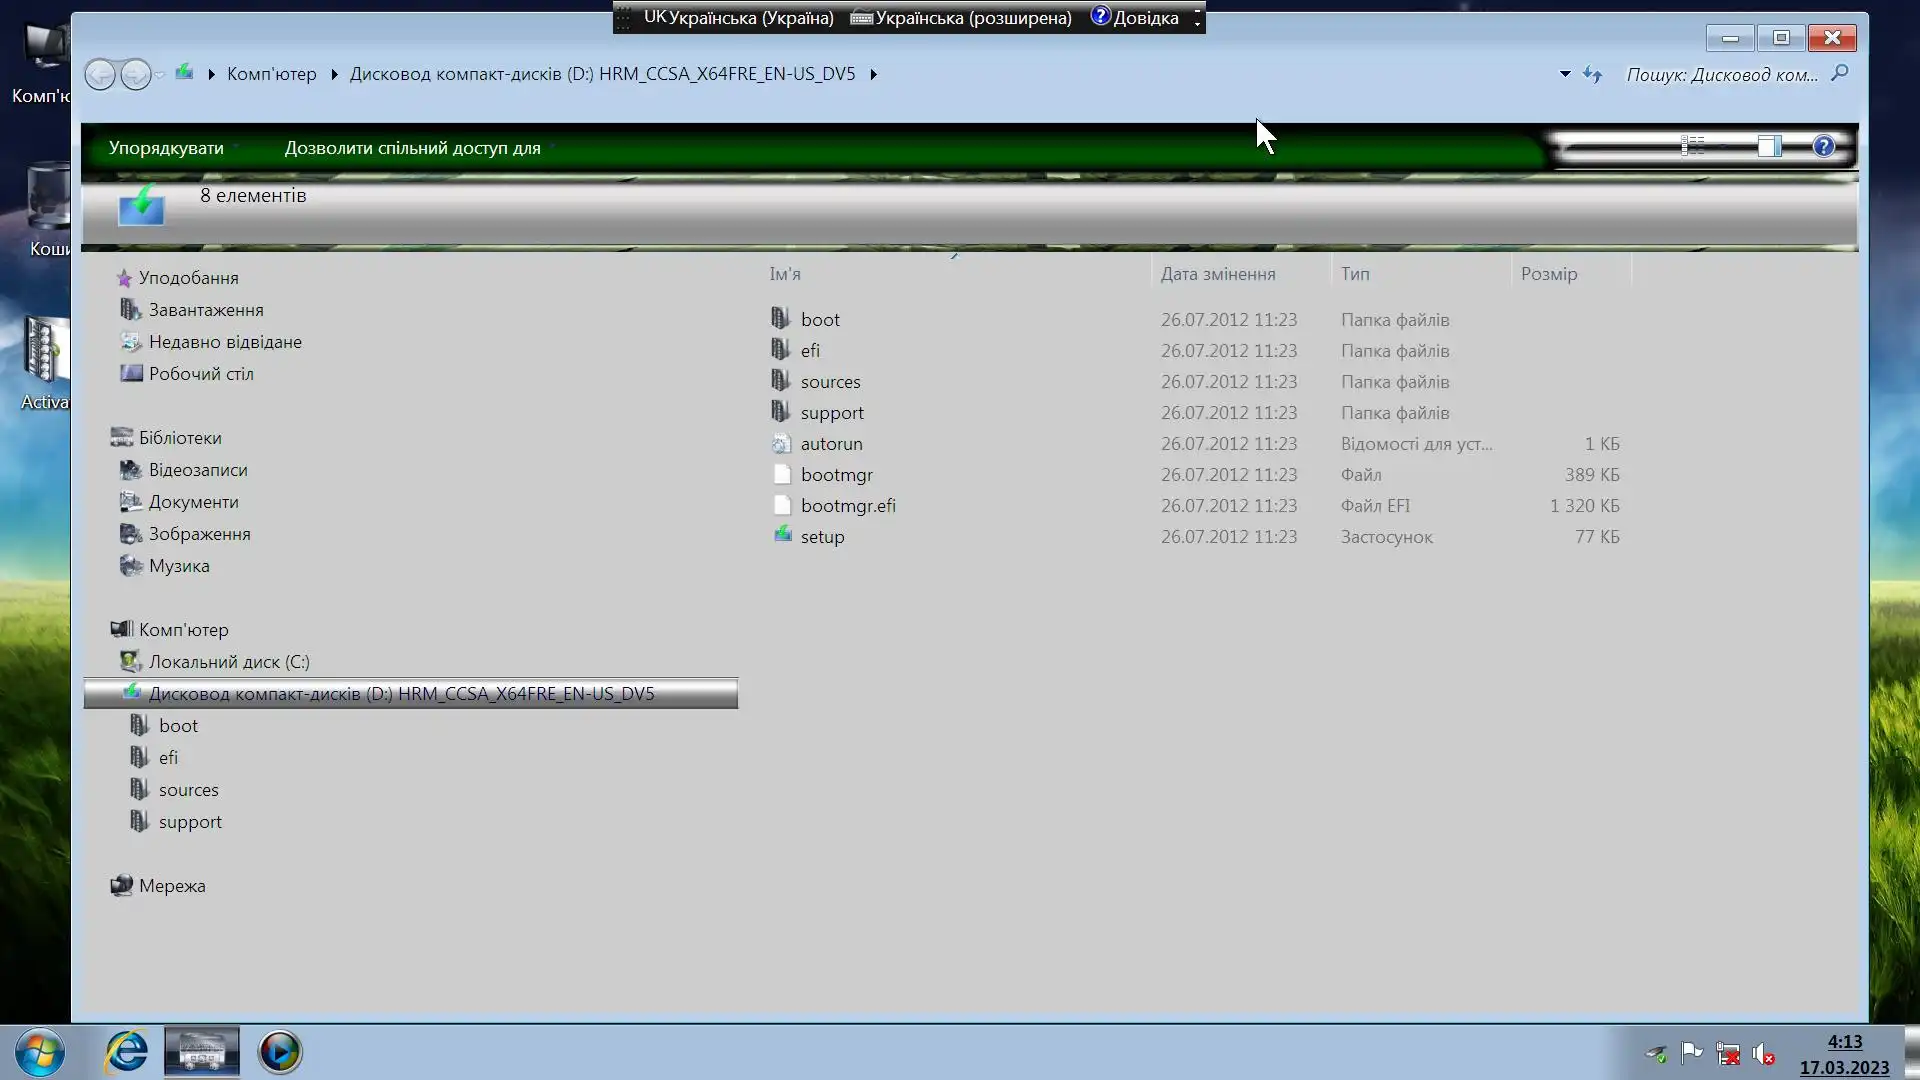1920x1080 pixels.
Task: Expand breadcrumb arrow after HRM_CCSA drive name
Action: click(874, 75)
